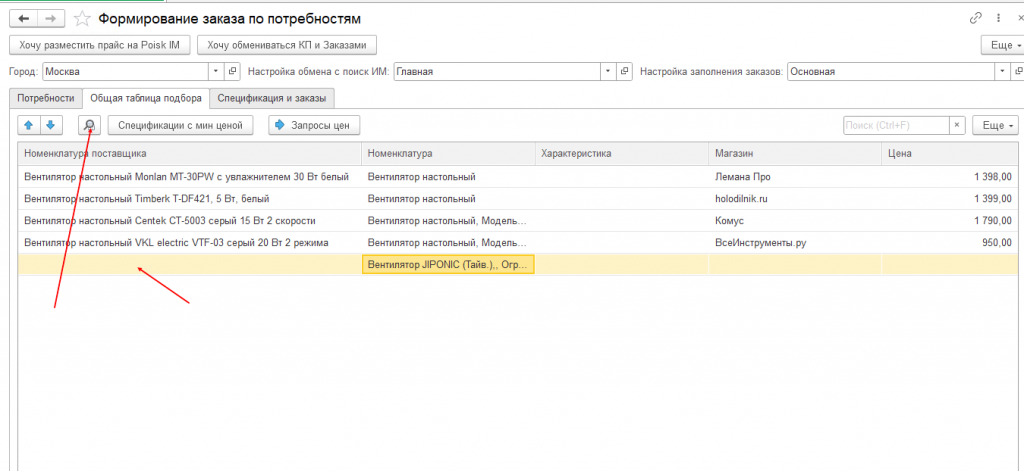Copy link with the chain icon
1024x471 pixels.
pyautogui.click(x=976, y=18)
